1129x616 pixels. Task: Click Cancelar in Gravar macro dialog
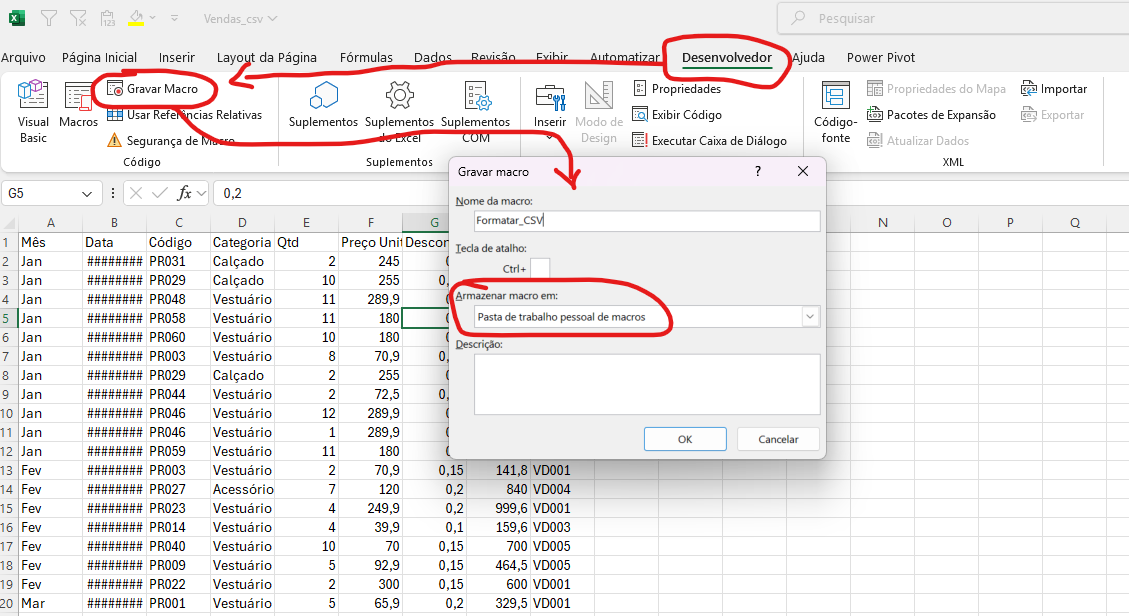coord(778,439)
